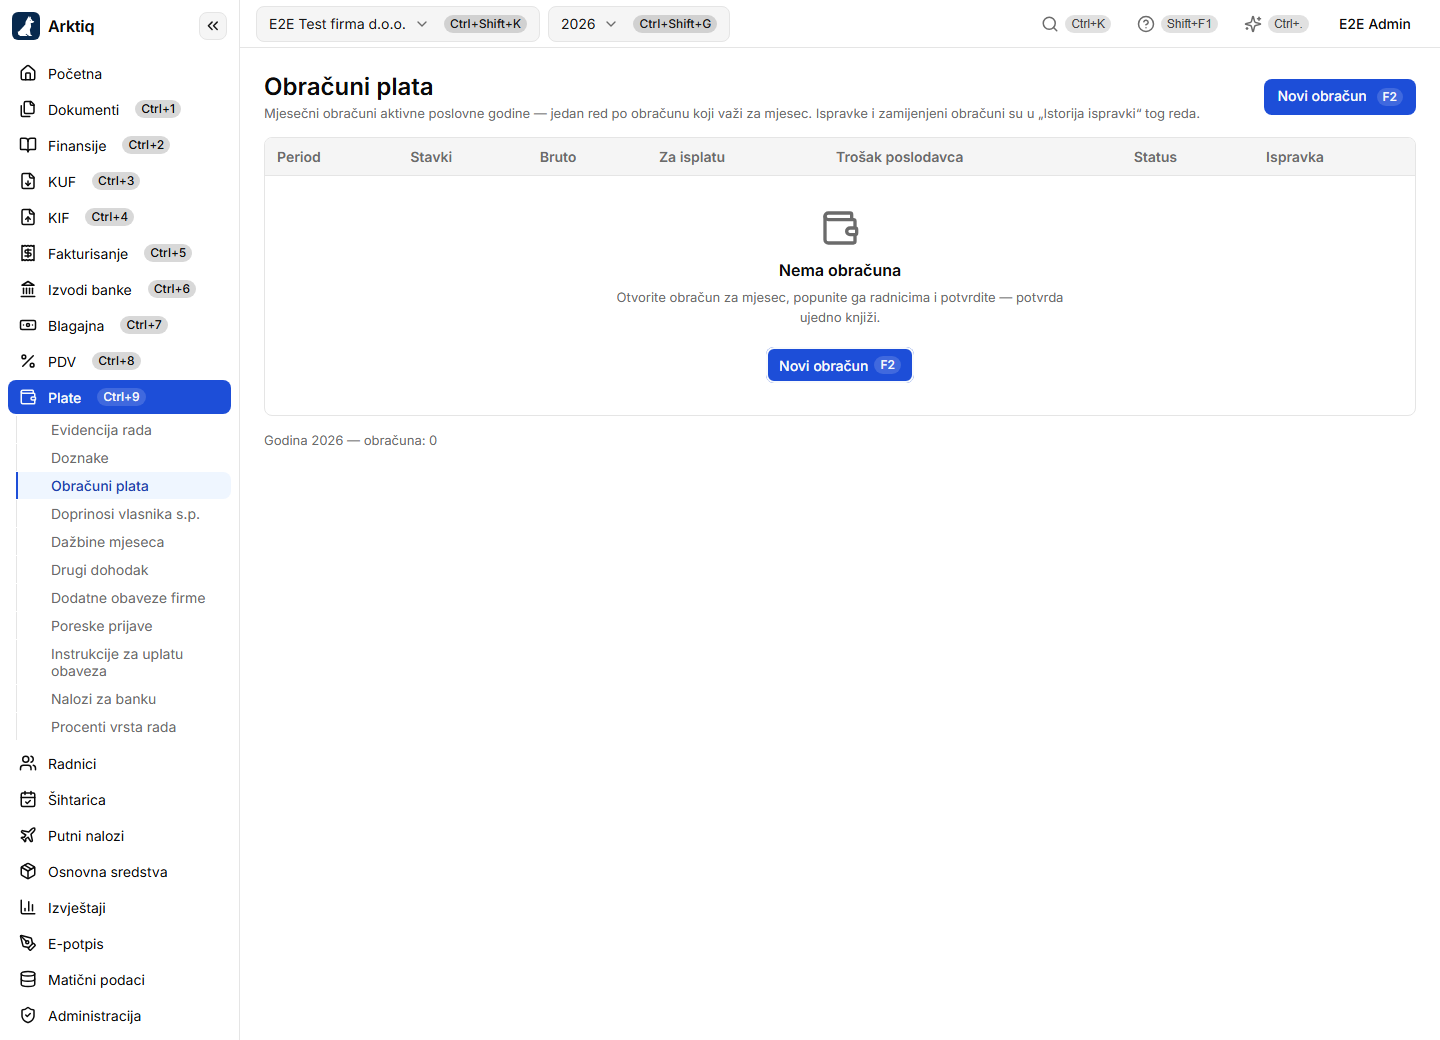Click the Putni nalozi airplane icon
The height and width of the screenshot is (1040, 1440).
(x=28, y=835)
